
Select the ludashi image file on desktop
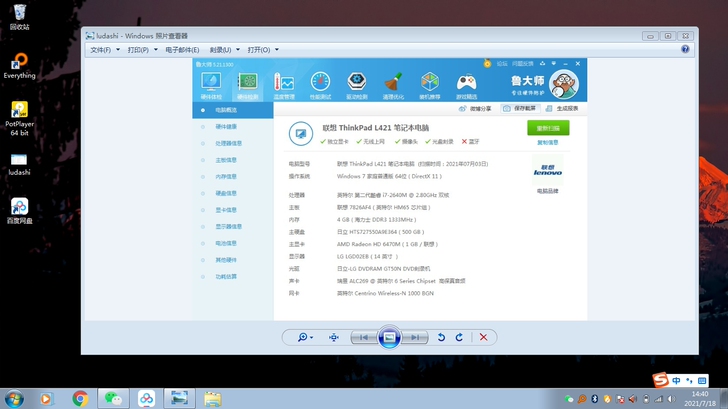coord(20,164)
